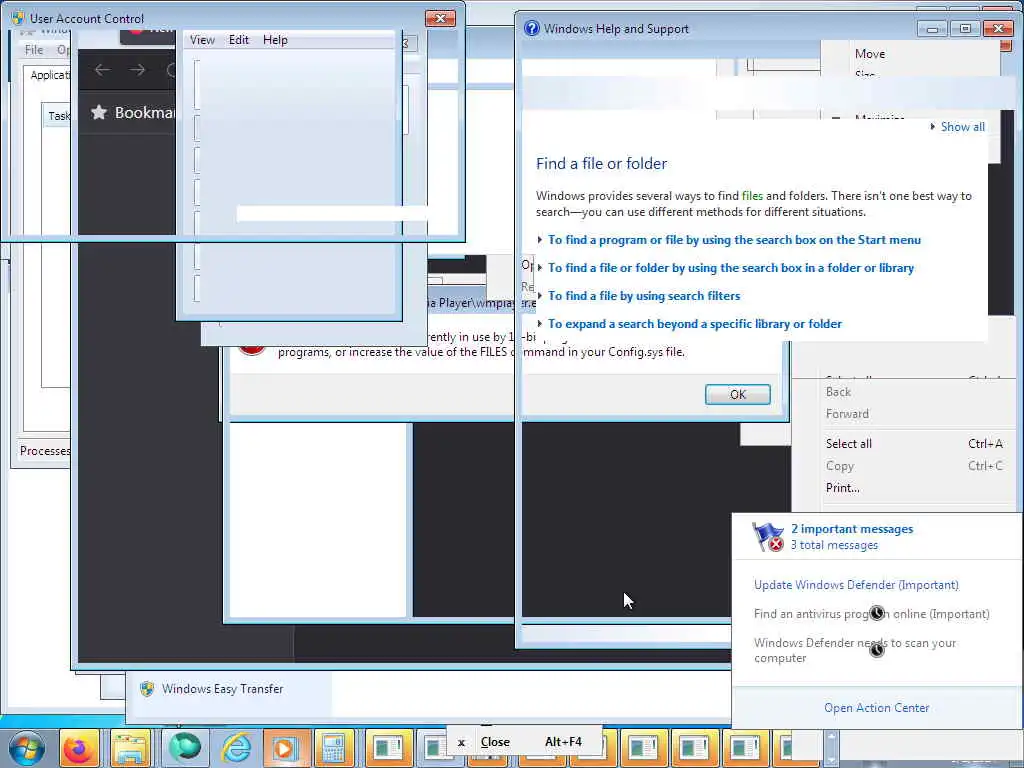Click 3 total messages text
The width and height of the screenshot is (1024, 768).
point(834,545)
